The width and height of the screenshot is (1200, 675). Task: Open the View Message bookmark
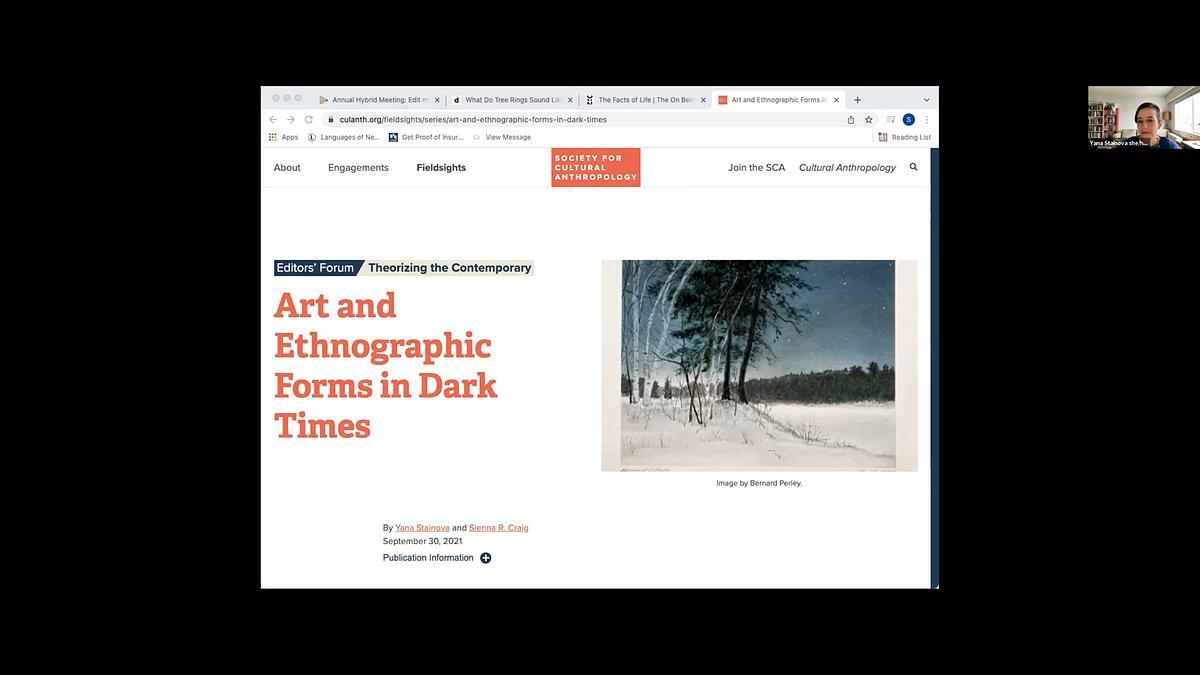[x=502, y=137]
